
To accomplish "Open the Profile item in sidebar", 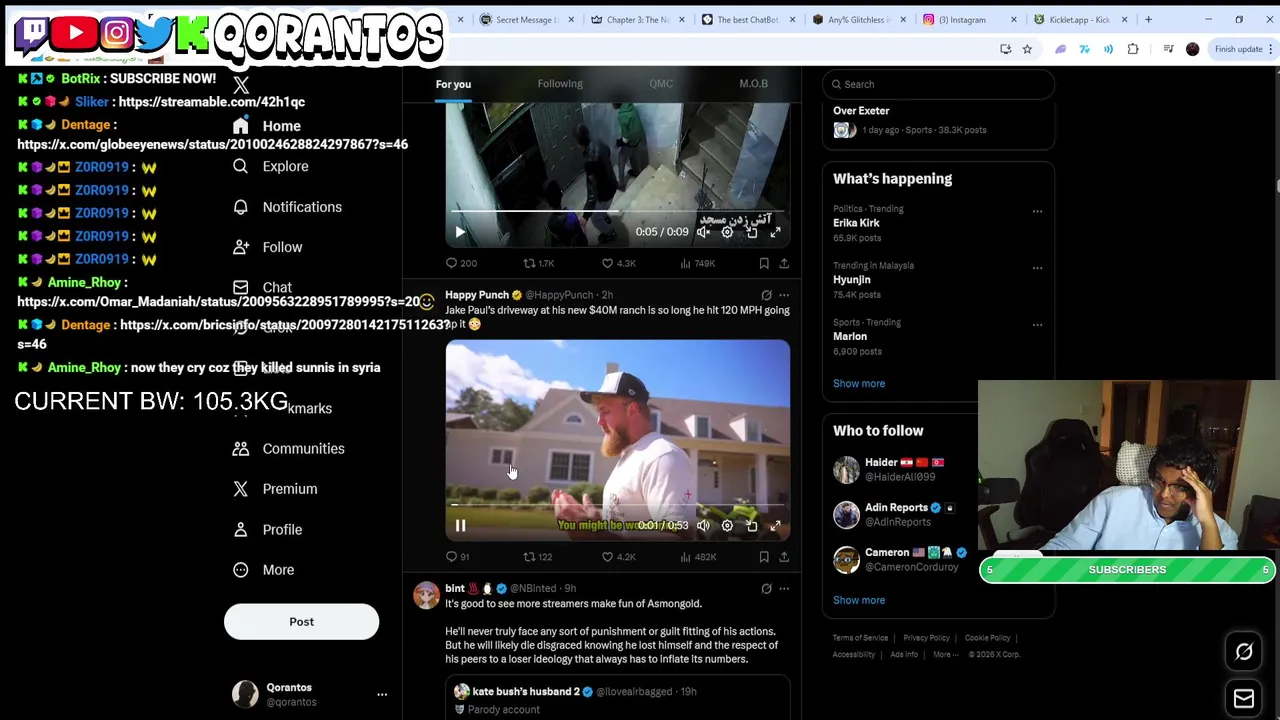I will click(267, 530).
